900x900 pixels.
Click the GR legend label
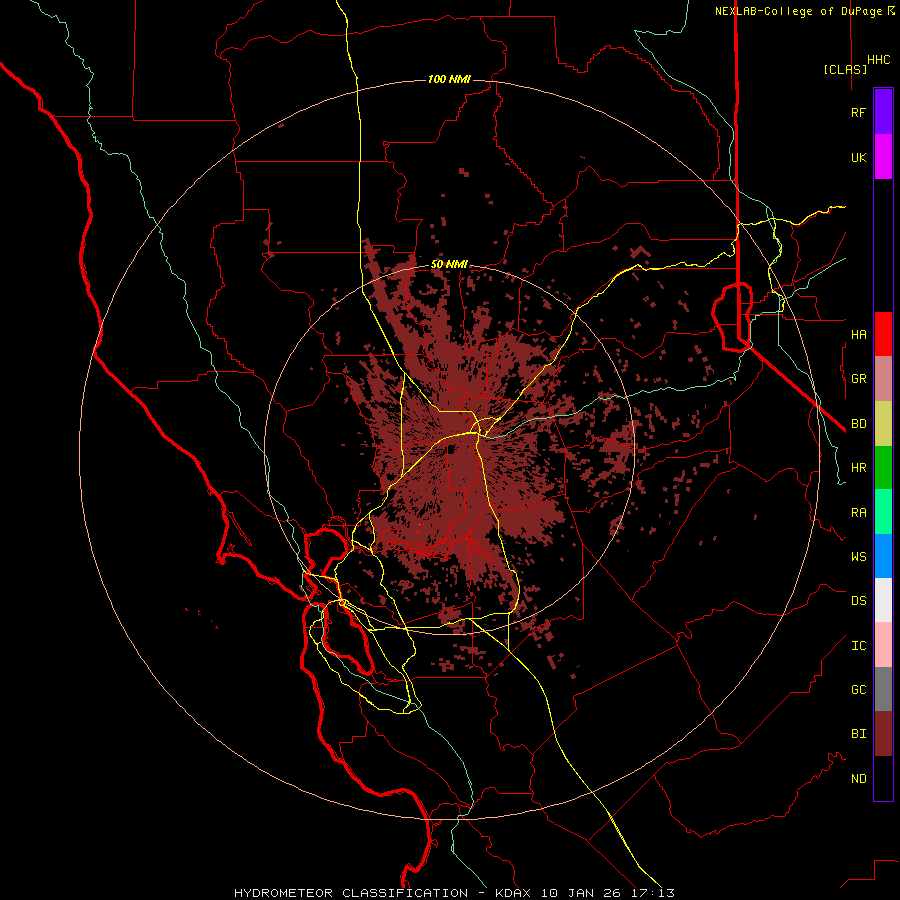pyautogui.click(x=858, y=379)
